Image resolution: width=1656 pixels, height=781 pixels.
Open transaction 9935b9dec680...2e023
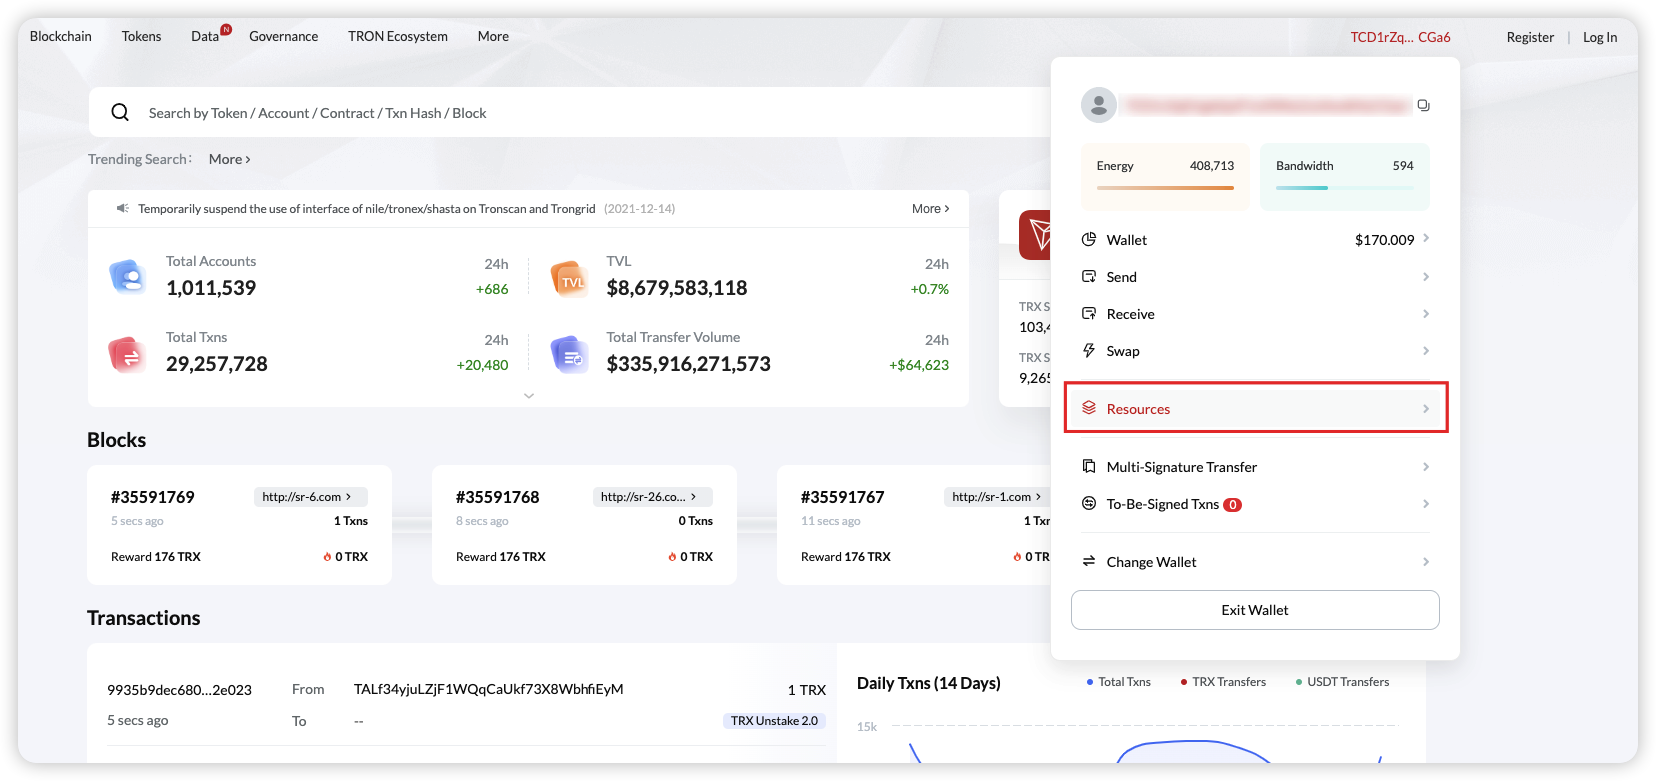pyautogui.click(x=179, y=690)
